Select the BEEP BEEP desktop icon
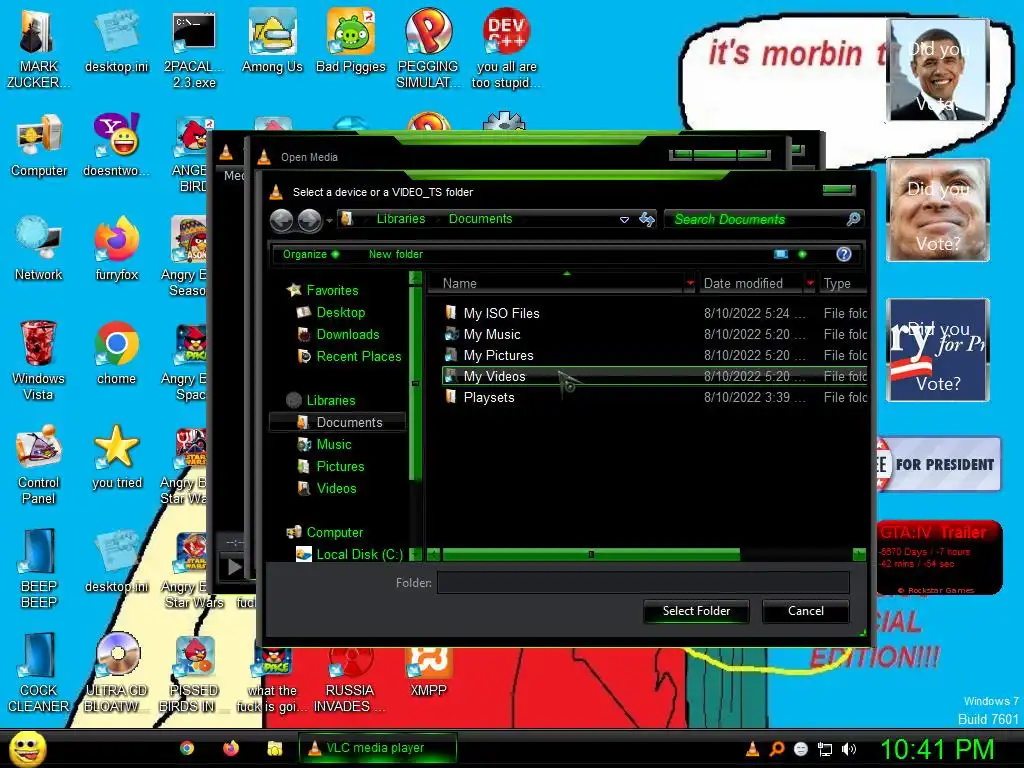The image size is (1024, 768). [39, 569]
